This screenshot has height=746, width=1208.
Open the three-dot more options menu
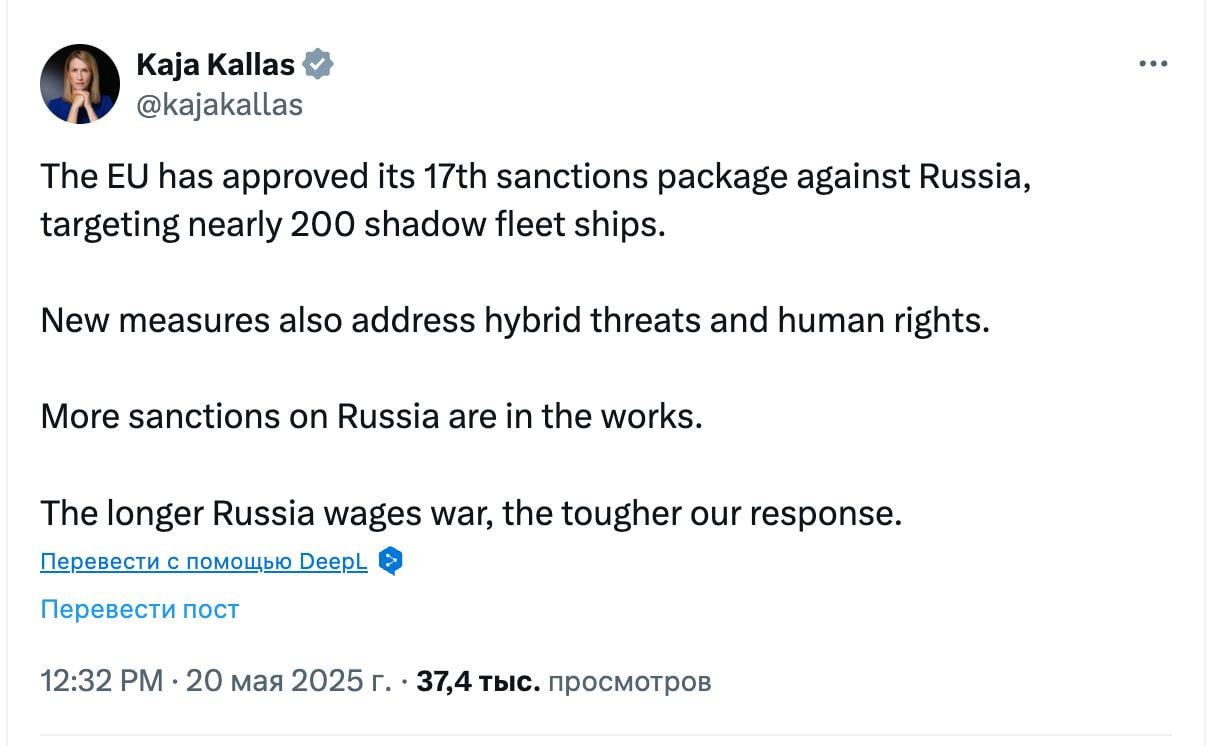point(1153,64)
